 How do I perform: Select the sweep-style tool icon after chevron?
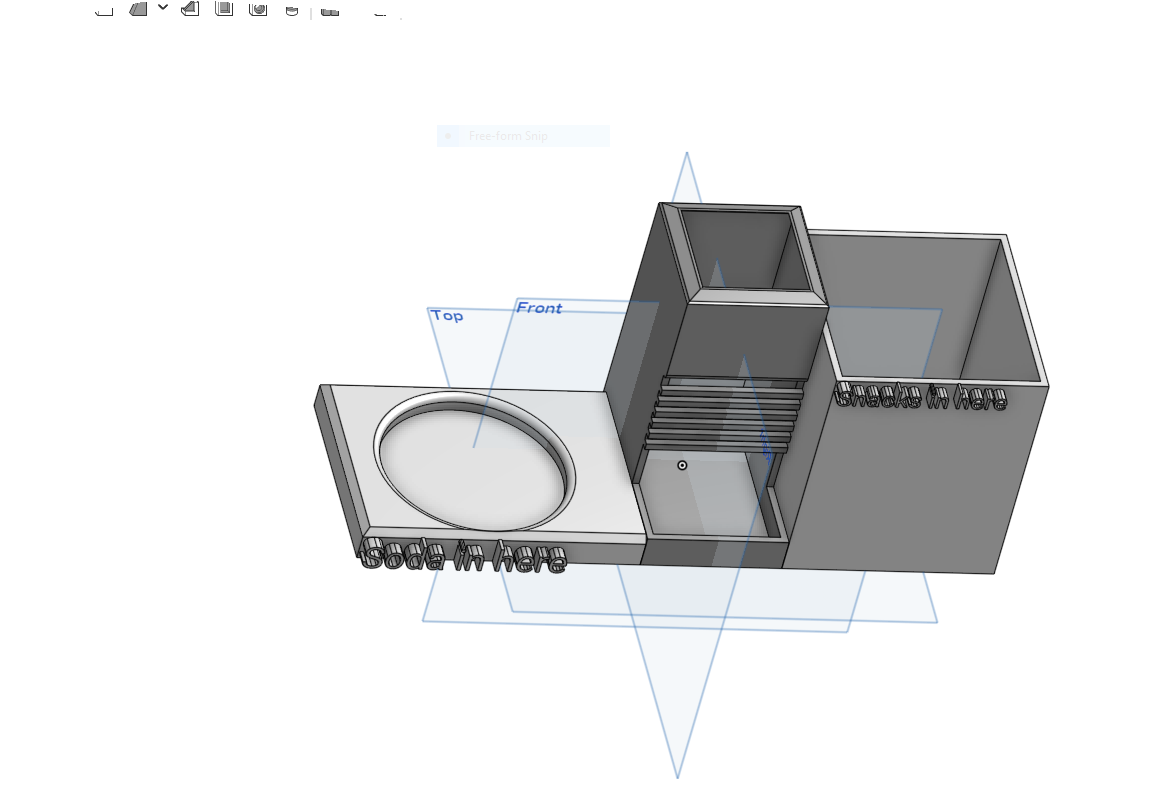click(191, 8)
